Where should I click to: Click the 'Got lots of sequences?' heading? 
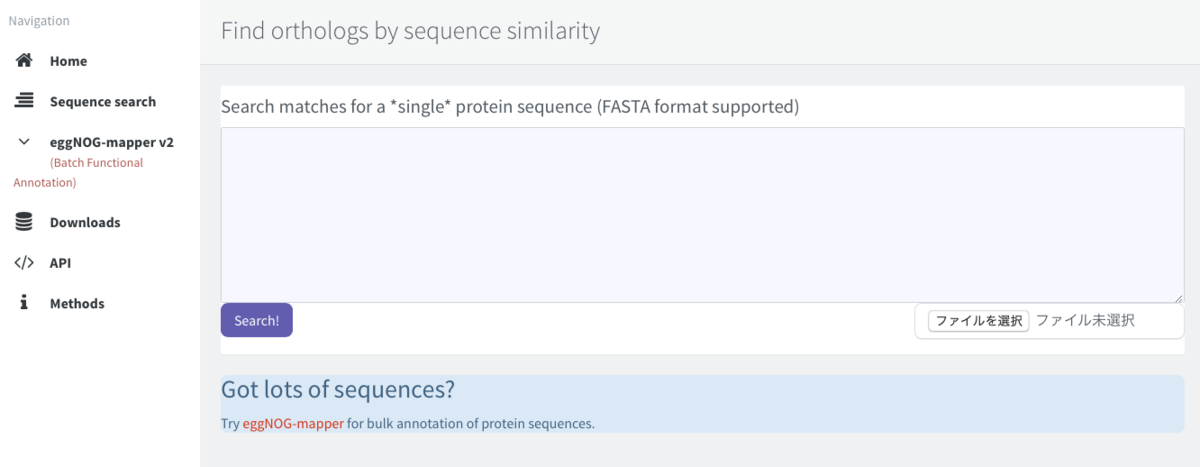point(338,390)
